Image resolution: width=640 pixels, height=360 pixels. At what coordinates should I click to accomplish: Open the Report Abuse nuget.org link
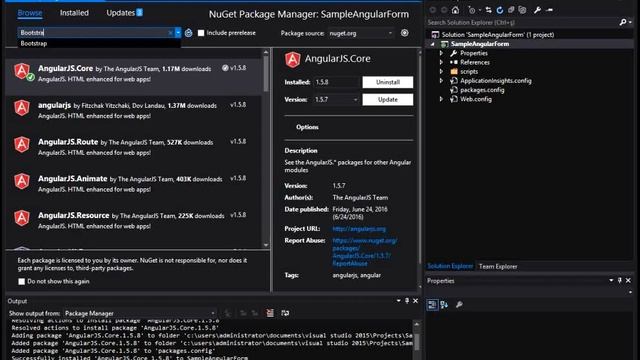364,252
